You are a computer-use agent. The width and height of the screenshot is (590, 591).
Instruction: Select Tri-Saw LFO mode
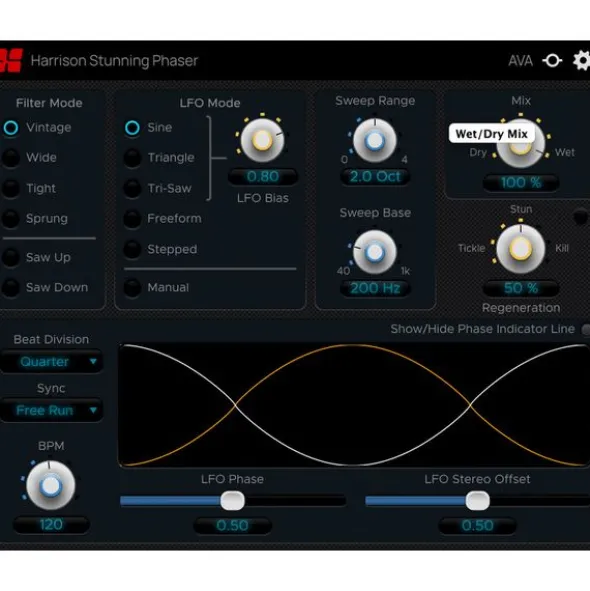coord(132,188)
